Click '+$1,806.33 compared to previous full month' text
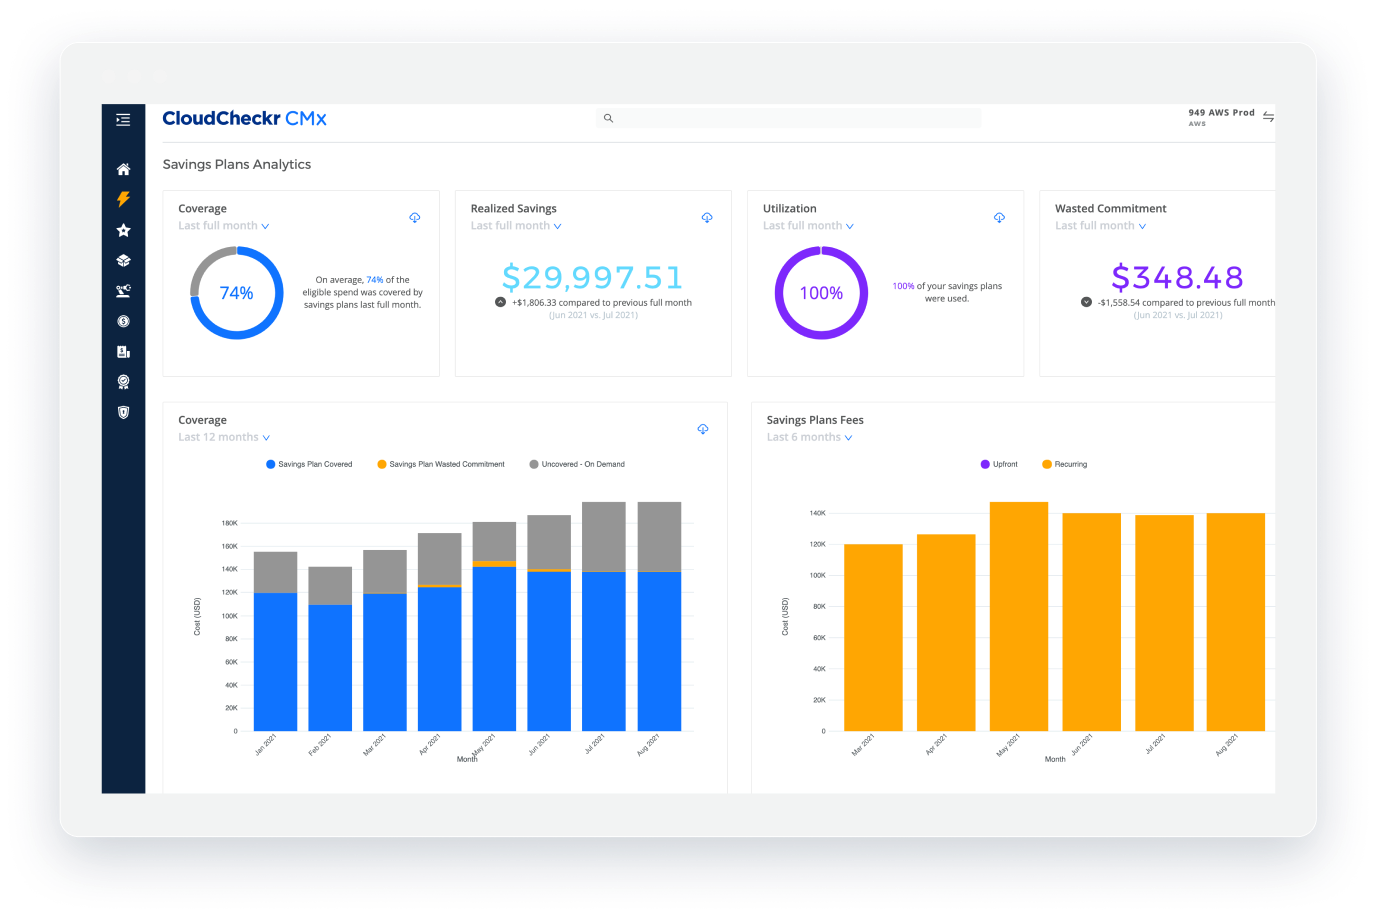The height and width of the screenshot is (915, 1377). coord(602,303)
